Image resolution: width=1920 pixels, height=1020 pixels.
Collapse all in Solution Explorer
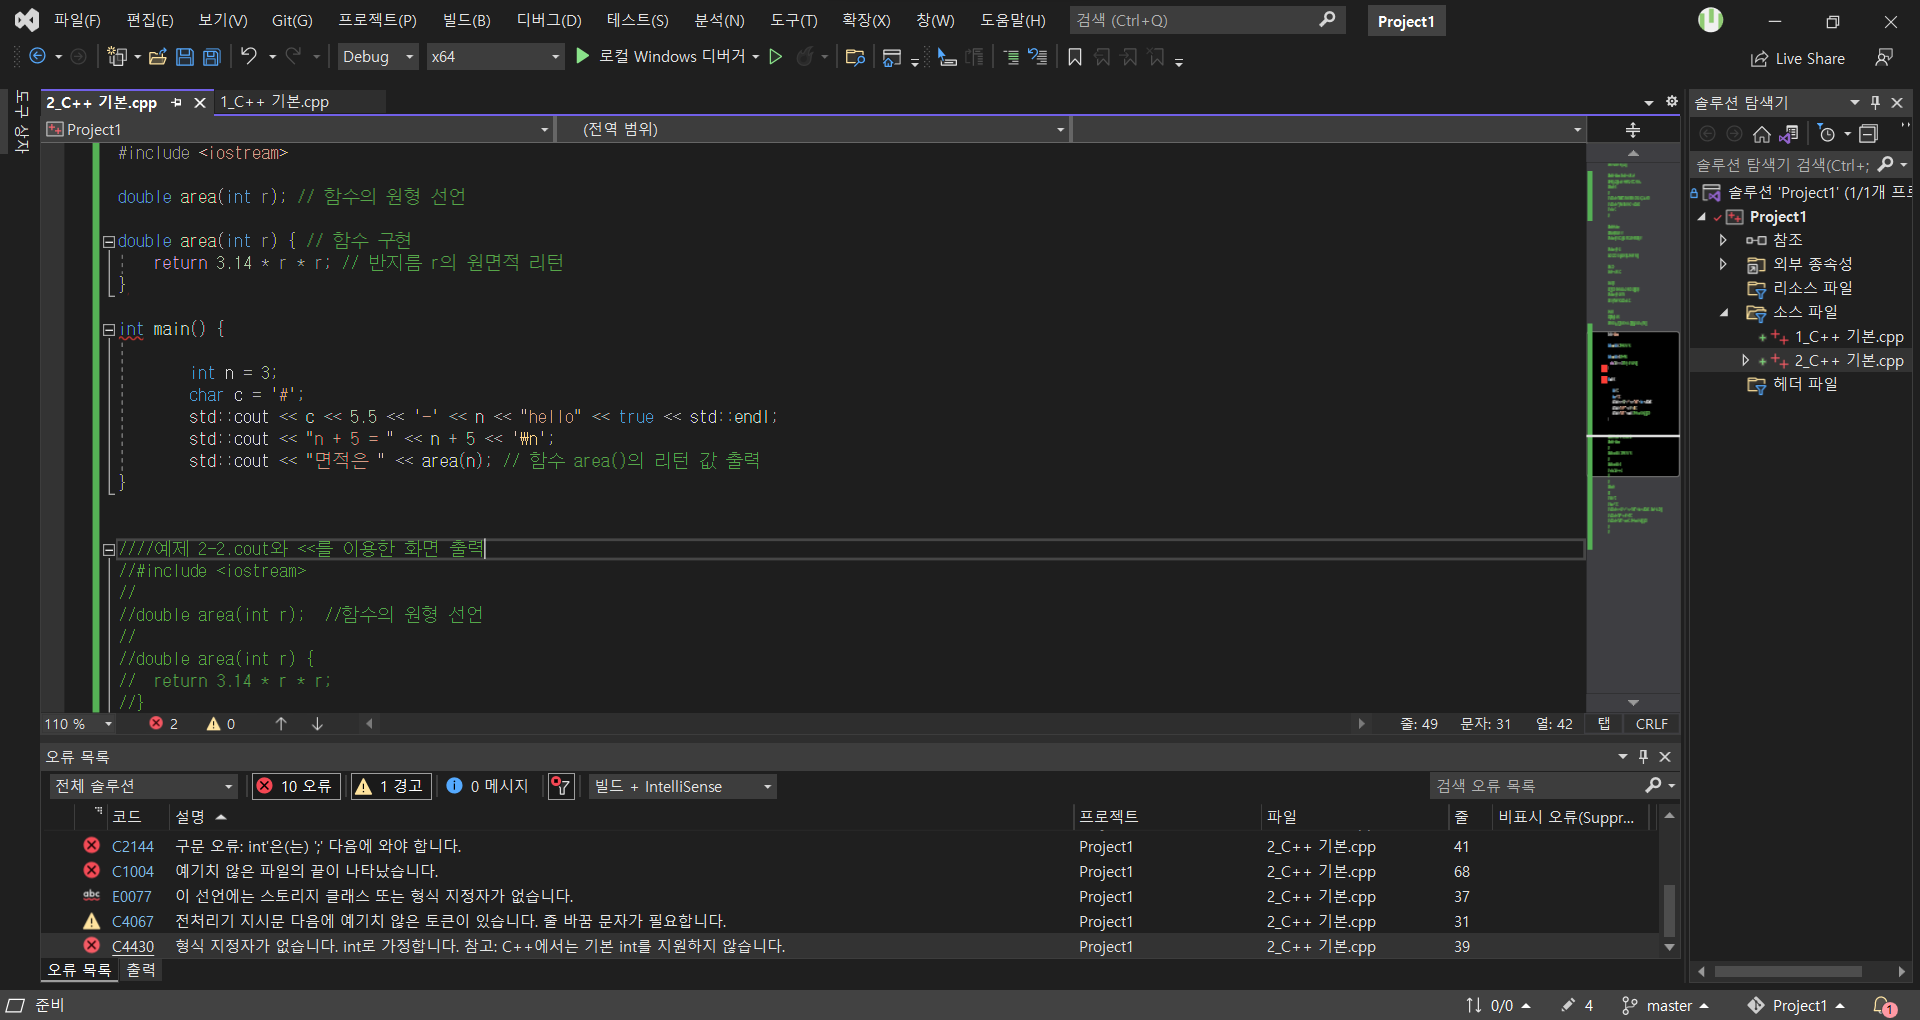tap(1868, 134)
